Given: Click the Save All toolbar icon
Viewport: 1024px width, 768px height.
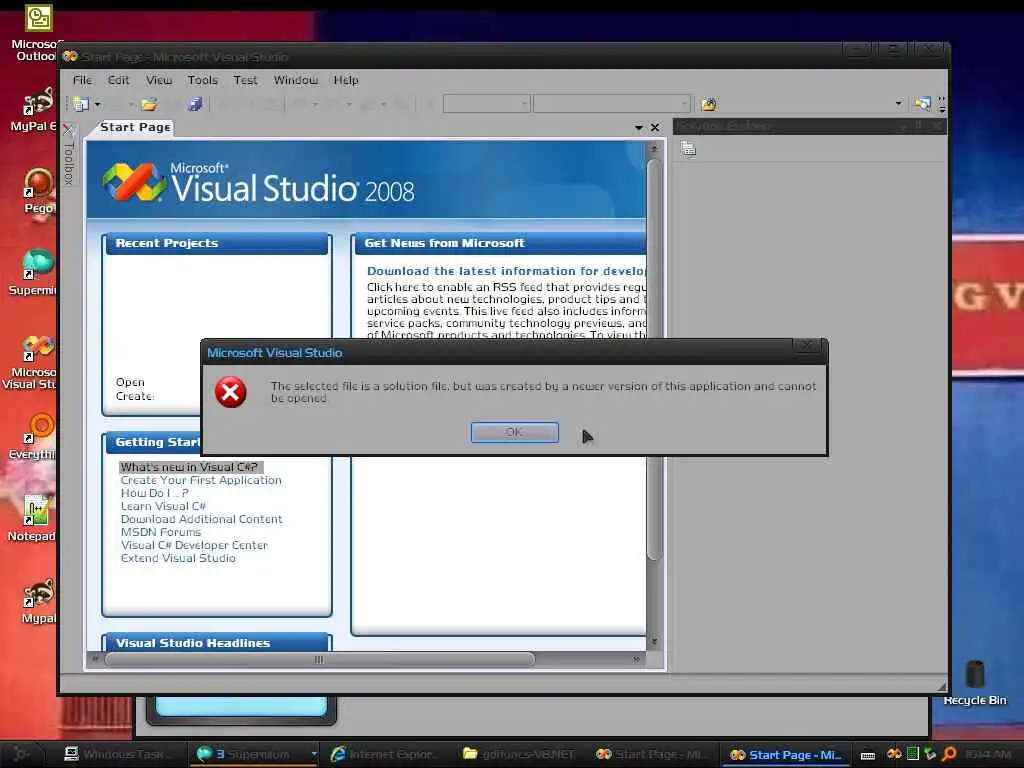Looking at the screenshot, I should pyautogui.click(x=195, y=104).
